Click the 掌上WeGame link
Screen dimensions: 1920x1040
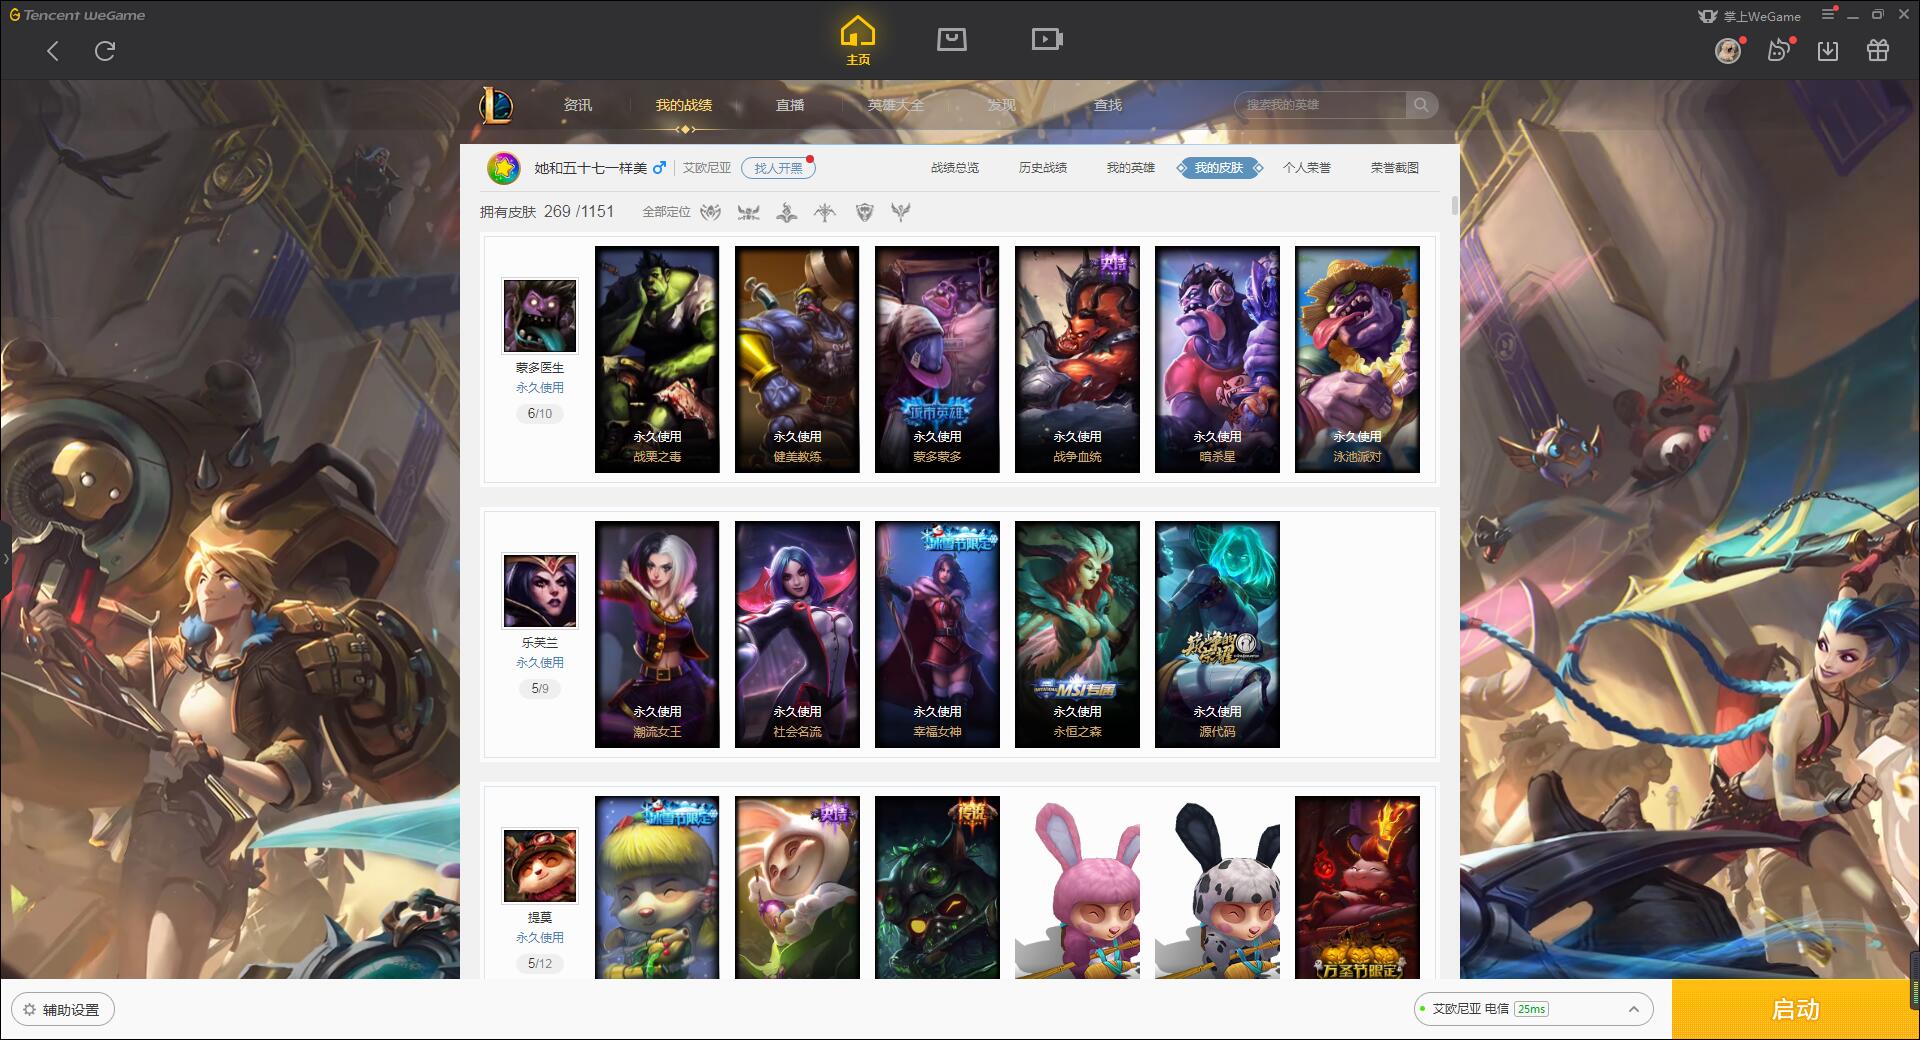pyautogui.click(x=1749, y=16)
